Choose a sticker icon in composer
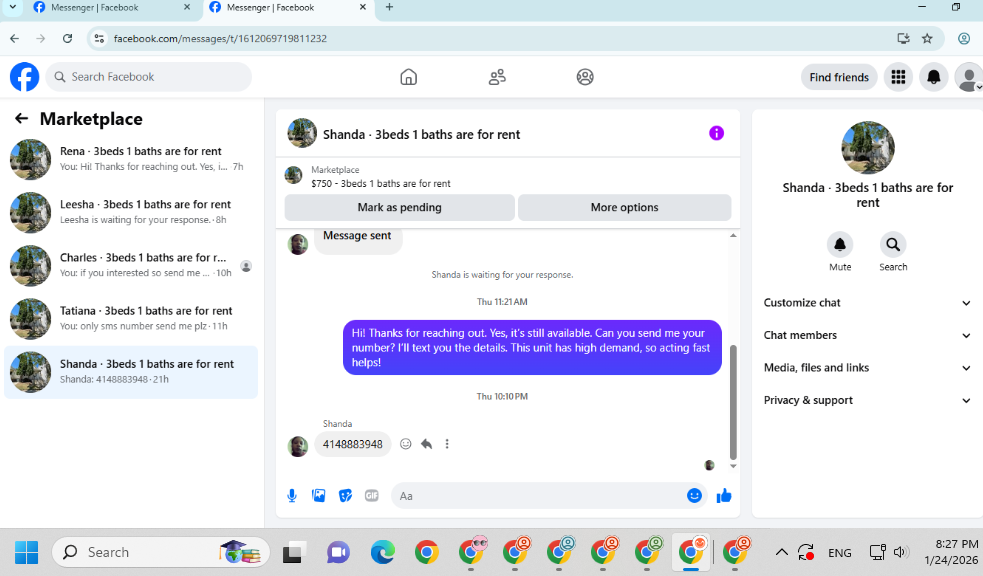The width and height of the screenshot is (983, 576). coord(345,496)
